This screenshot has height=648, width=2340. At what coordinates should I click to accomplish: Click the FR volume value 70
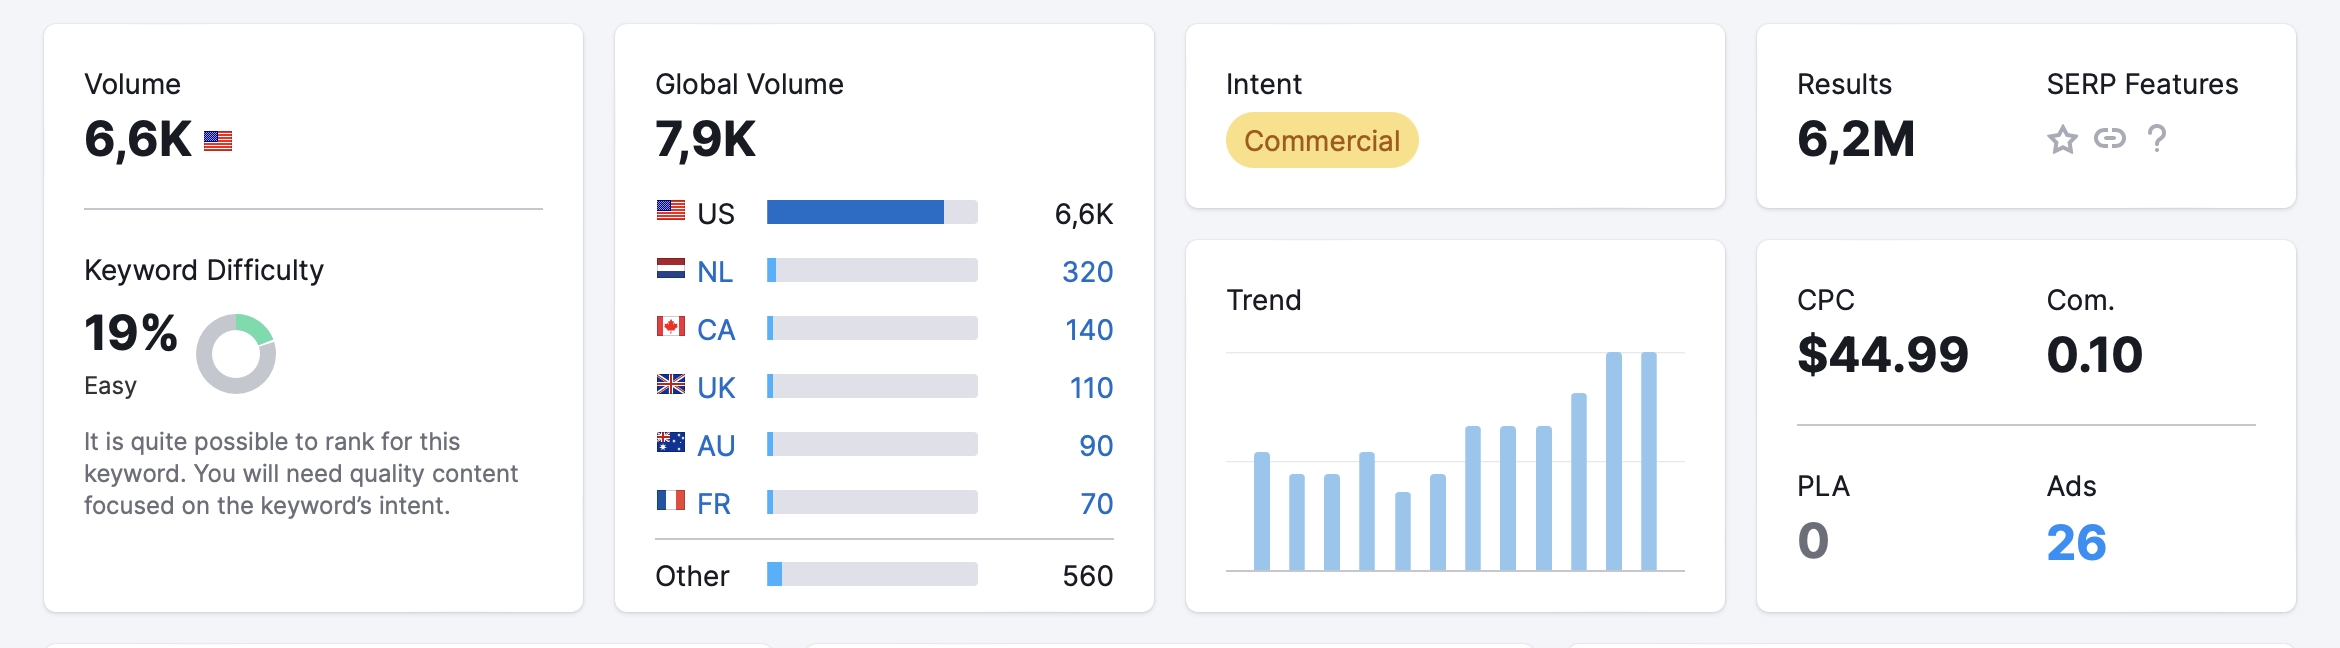[x=1097, y=504]
